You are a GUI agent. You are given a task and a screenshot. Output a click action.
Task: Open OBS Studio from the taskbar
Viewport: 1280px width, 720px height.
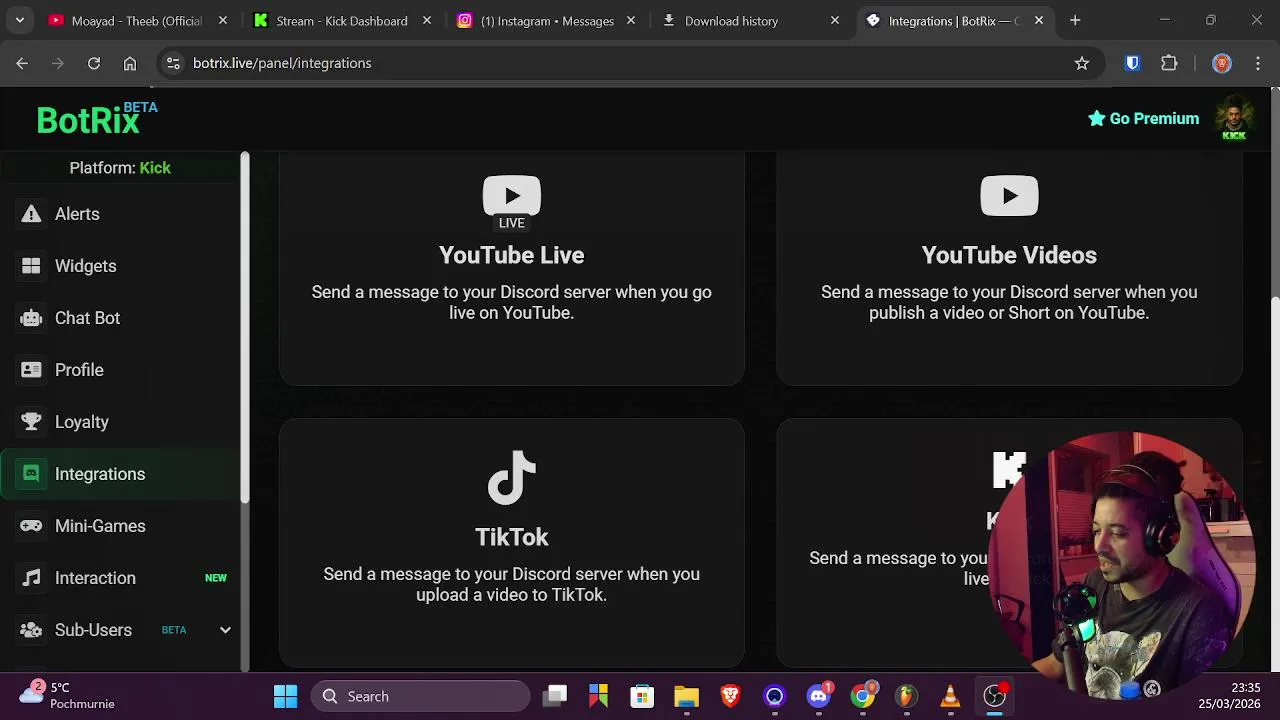(x=995, y=696)
